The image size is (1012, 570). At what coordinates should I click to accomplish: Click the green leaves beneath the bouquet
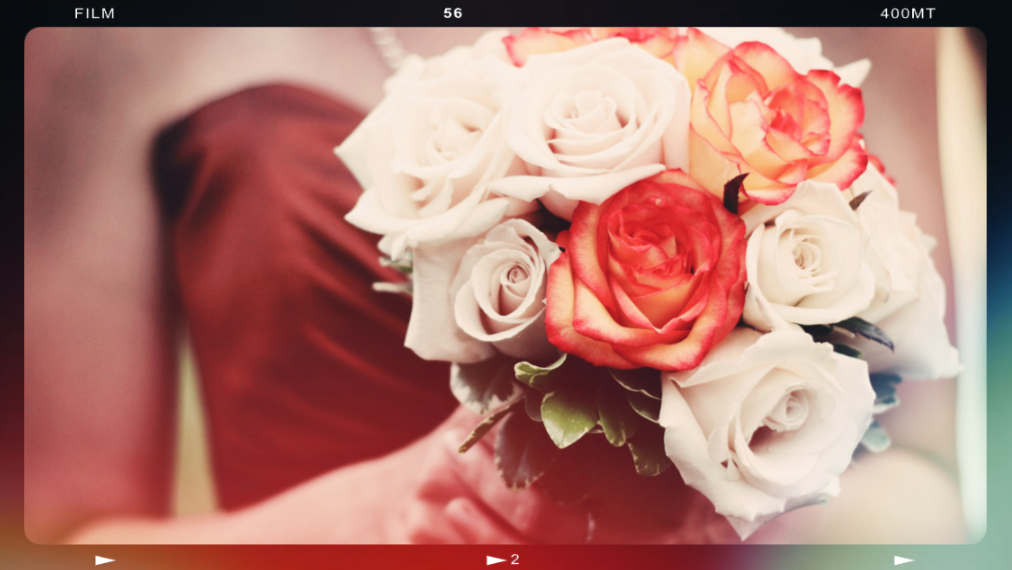[570, 410]
